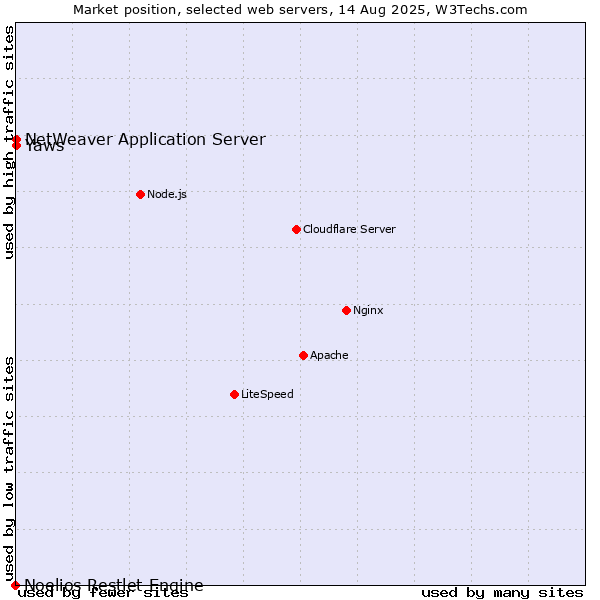
Task: Click the red LiteSpeed data point
Action: point(235,394)
